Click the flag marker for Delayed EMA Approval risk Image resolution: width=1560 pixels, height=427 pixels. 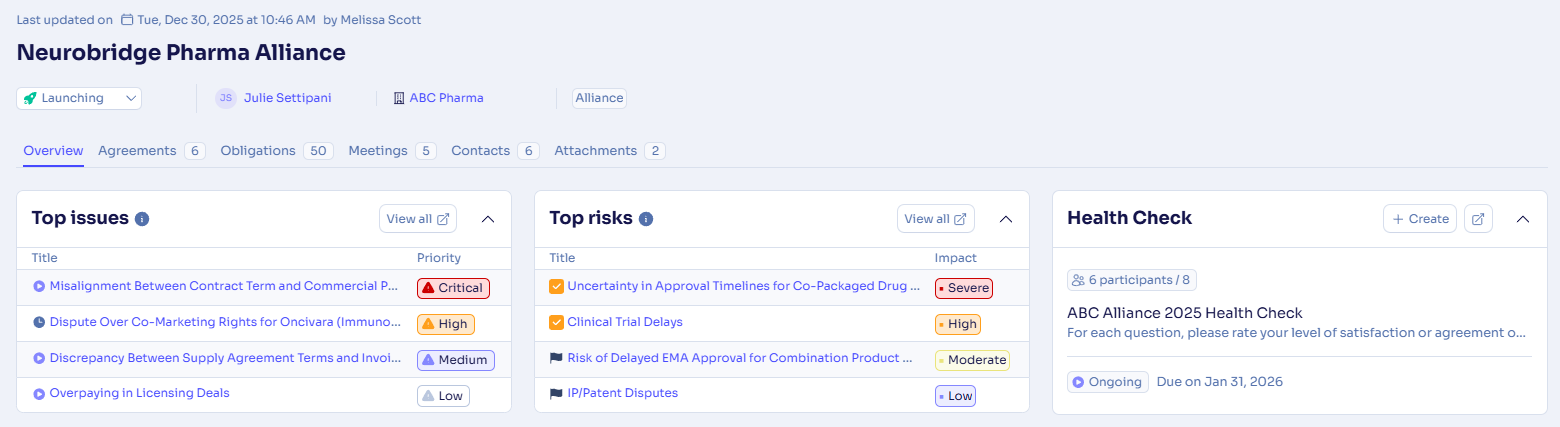556,358
